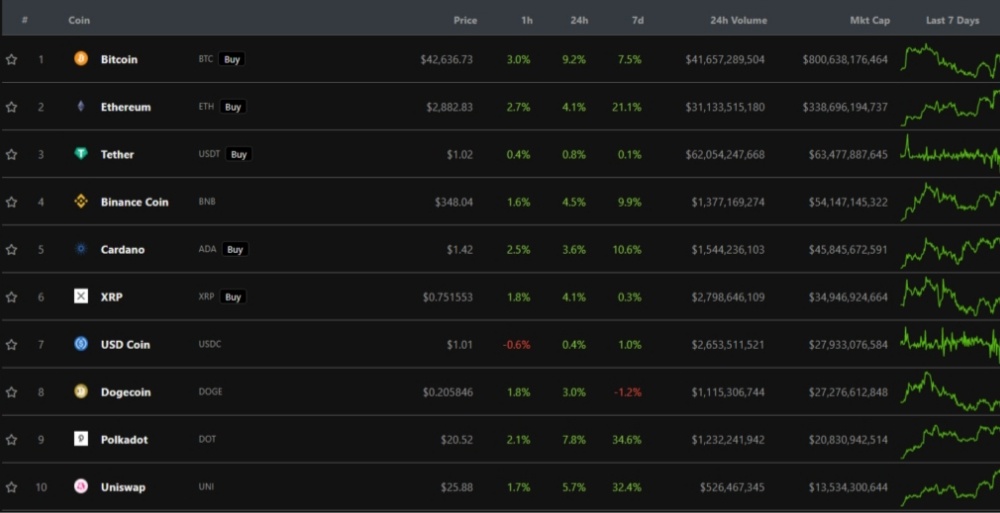The image size is (1000, 513).
Task: Click the Last 7 Days header
Action: 952,20
